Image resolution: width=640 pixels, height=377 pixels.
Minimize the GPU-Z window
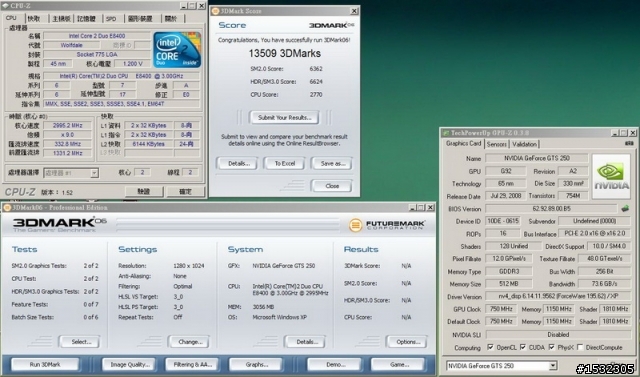pyautogui.click(x=615, y=133)
